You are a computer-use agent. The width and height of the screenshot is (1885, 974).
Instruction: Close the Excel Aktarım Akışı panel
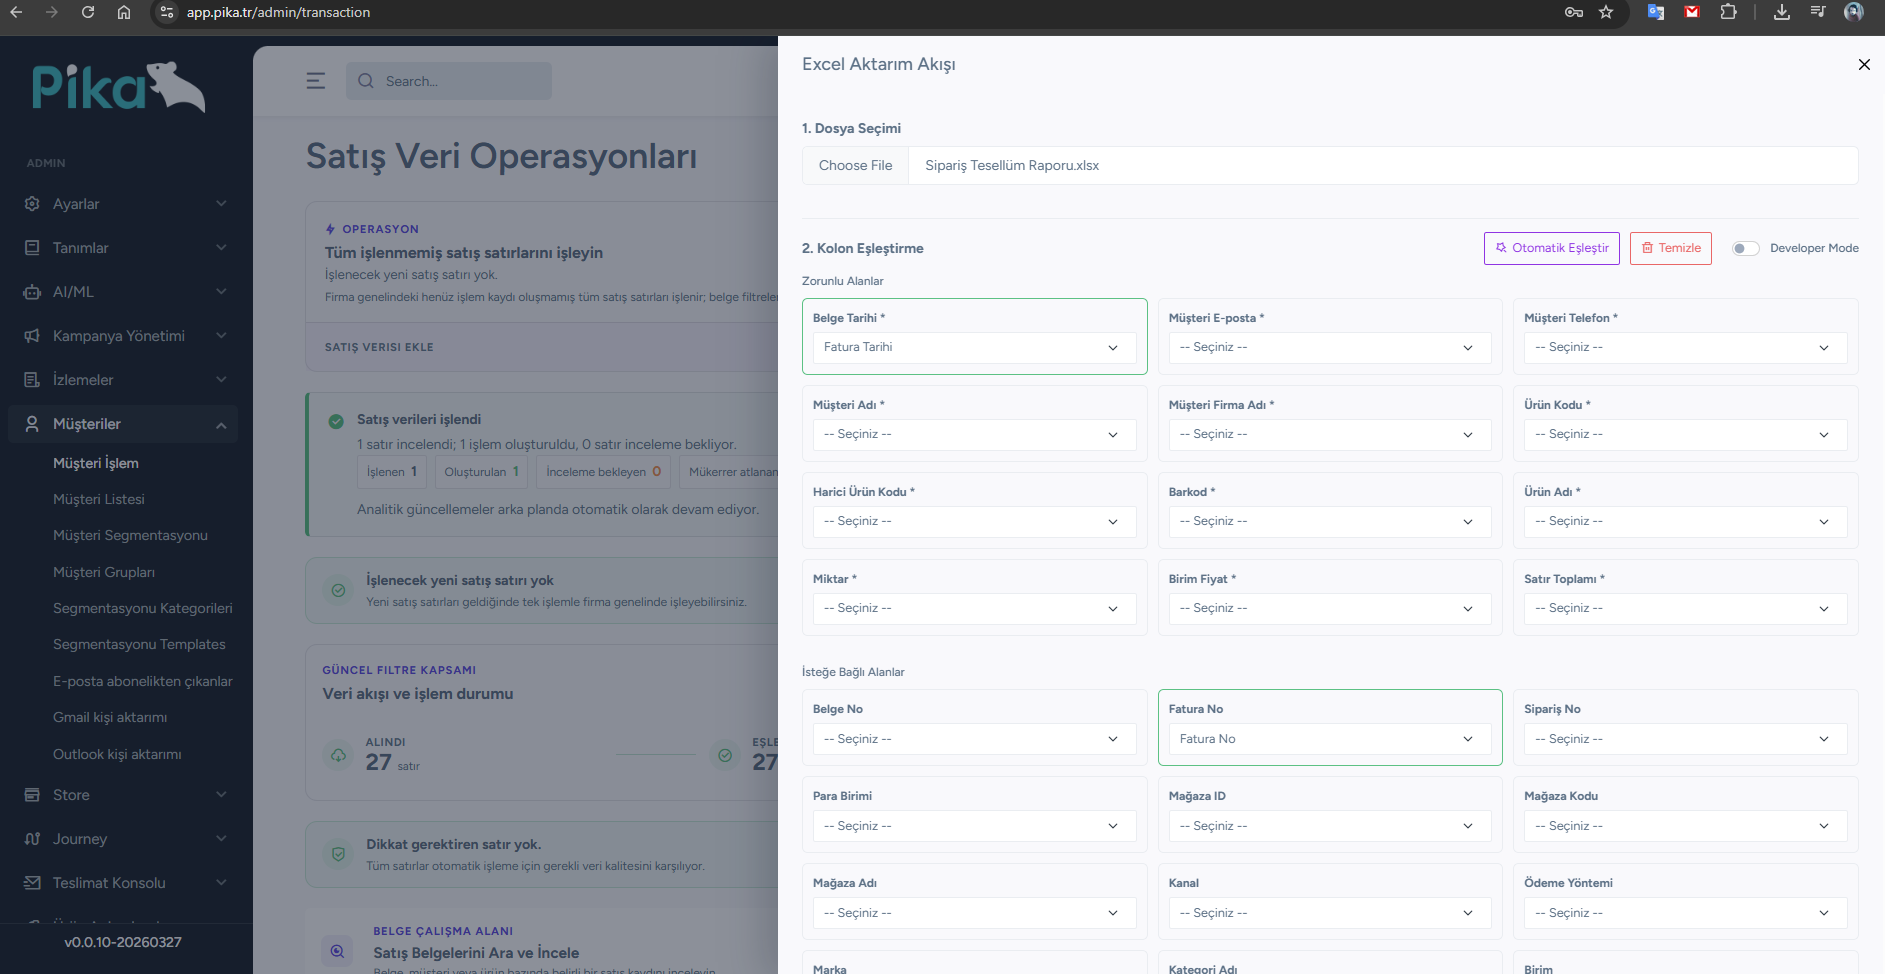(x=1864, y=65)
